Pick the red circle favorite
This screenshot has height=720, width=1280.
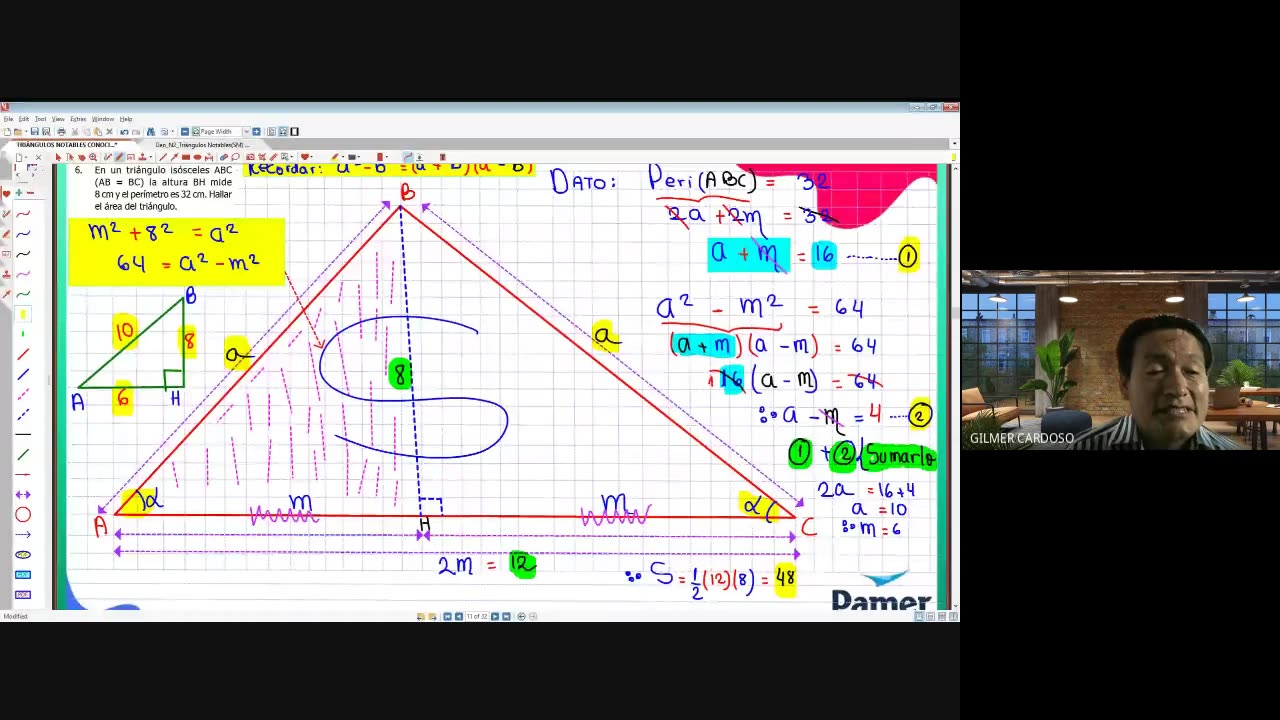click(23, 514)
